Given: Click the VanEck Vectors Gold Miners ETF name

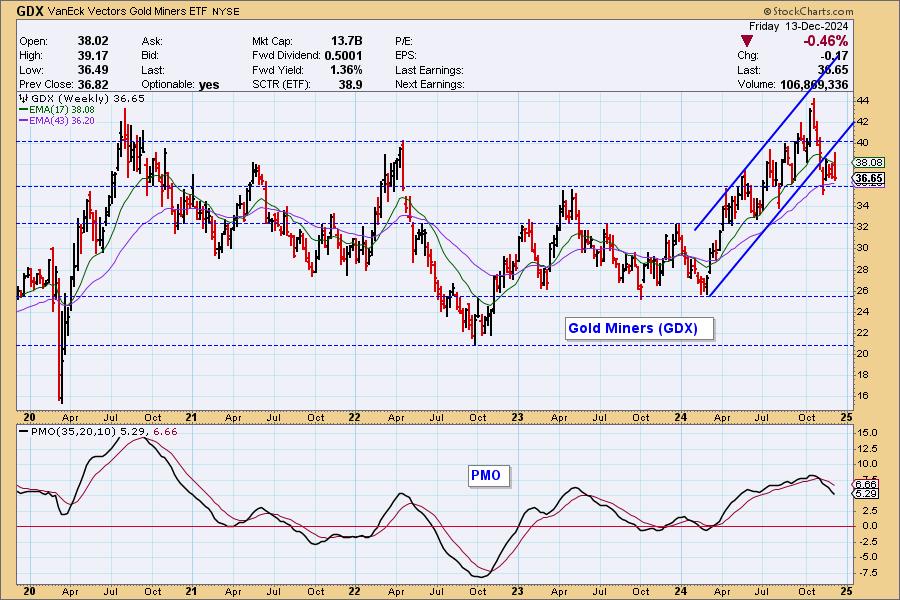Looking at the screenshot, I should pos(127,11).
